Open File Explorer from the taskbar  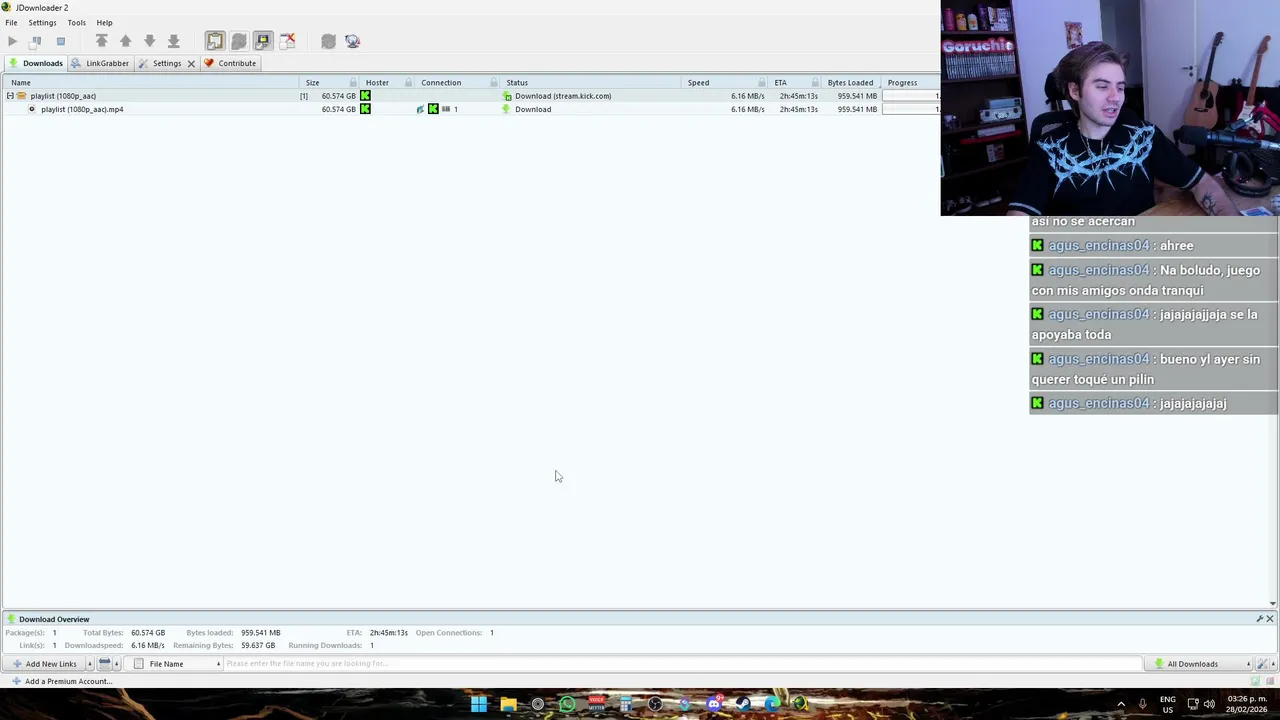click(508, 704)
